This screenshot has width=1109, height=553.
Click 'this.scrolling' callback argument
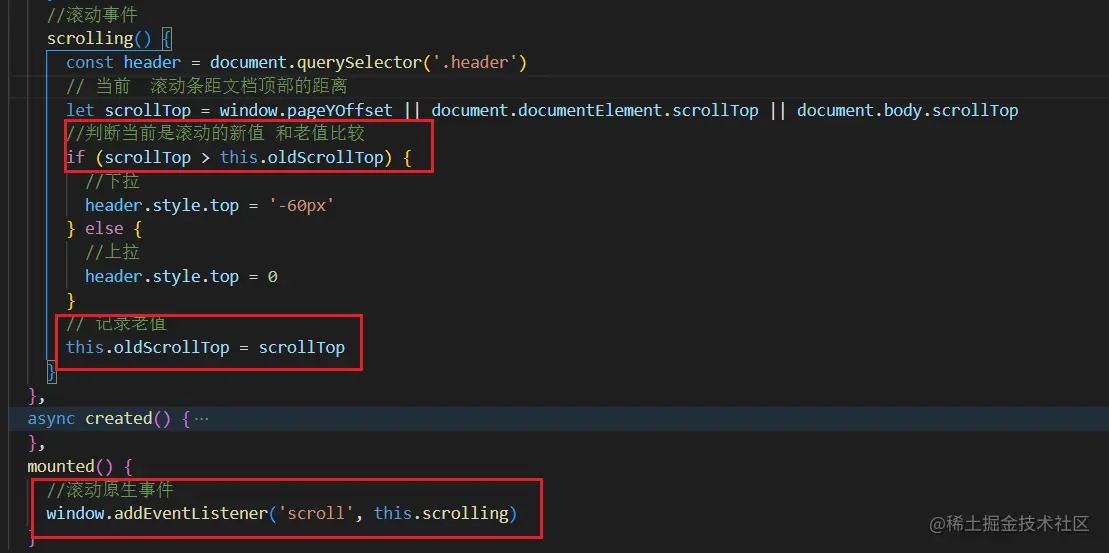pyautogui.click(x=441, y=513)
